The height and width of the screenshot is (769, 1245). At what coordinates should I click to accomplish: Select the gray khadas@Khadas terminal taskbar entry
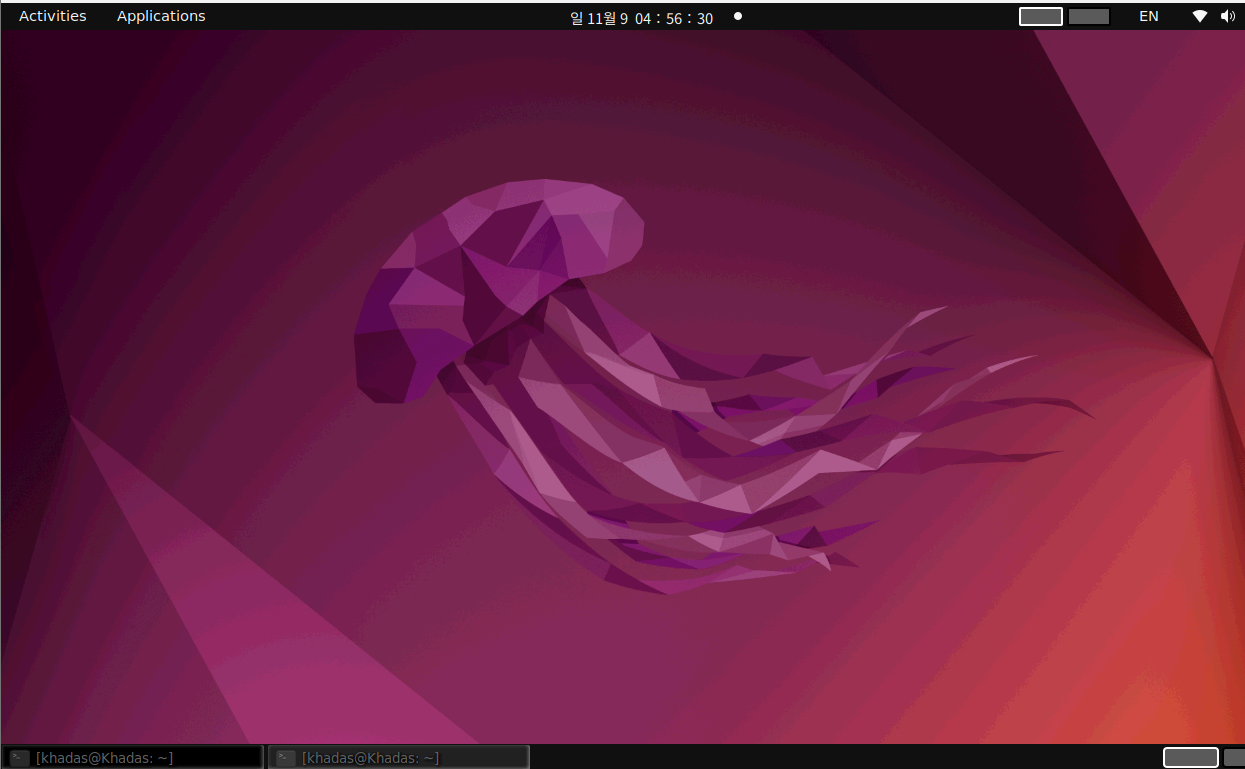coord(398,758)
